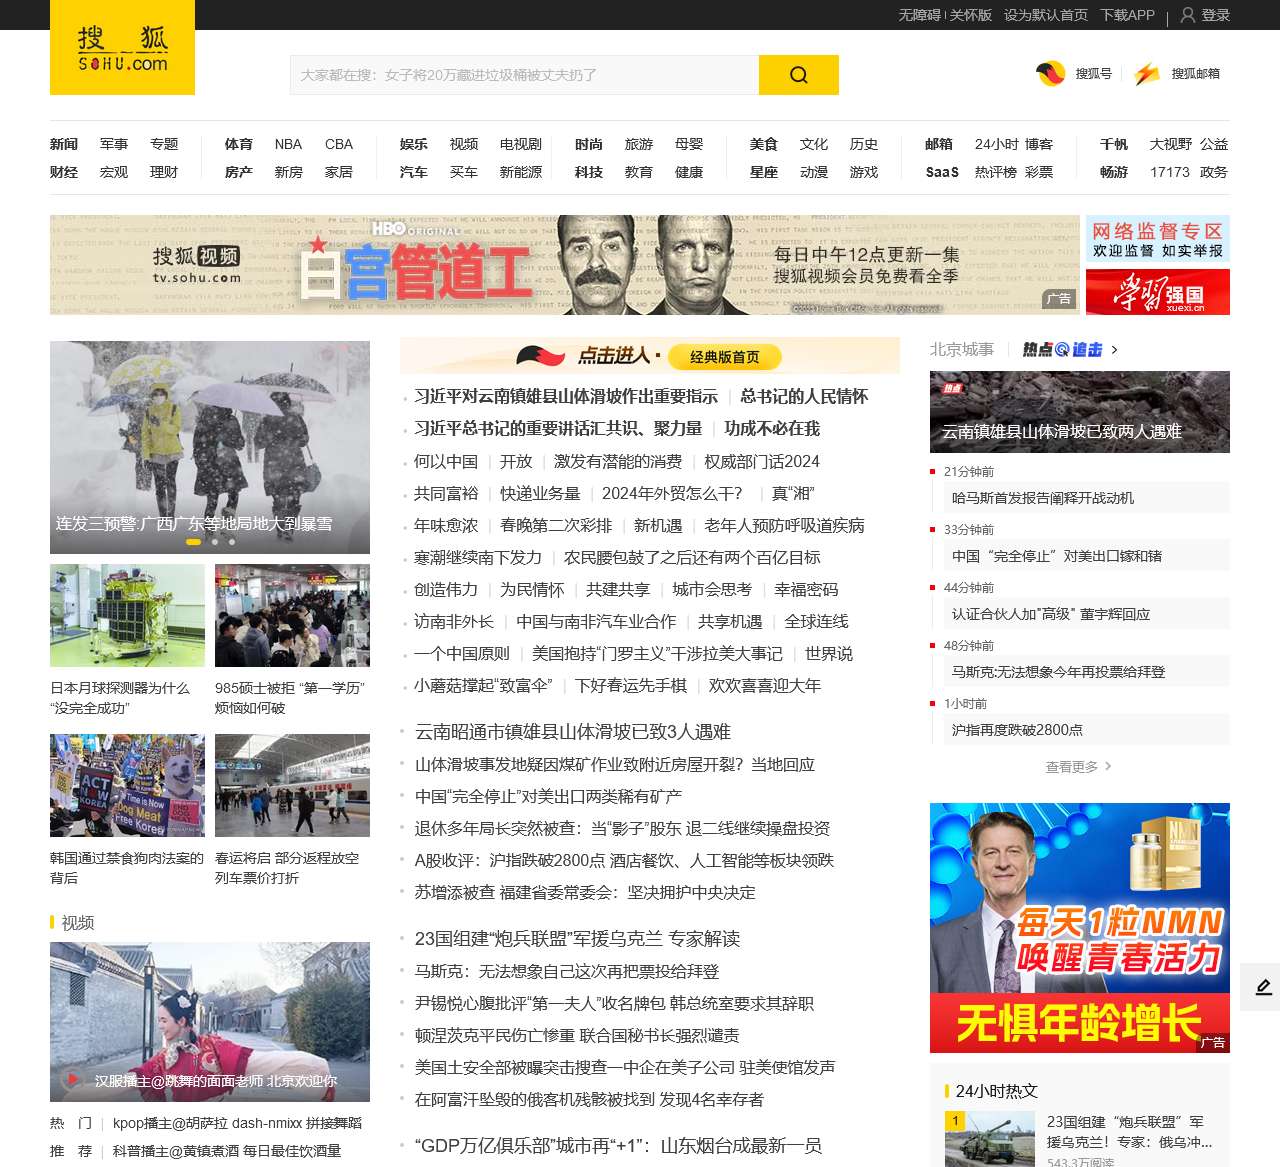1280x1167 pixels.
Task: Play the 汉服播主 video via its play icon
Action: pos(72,1078)
